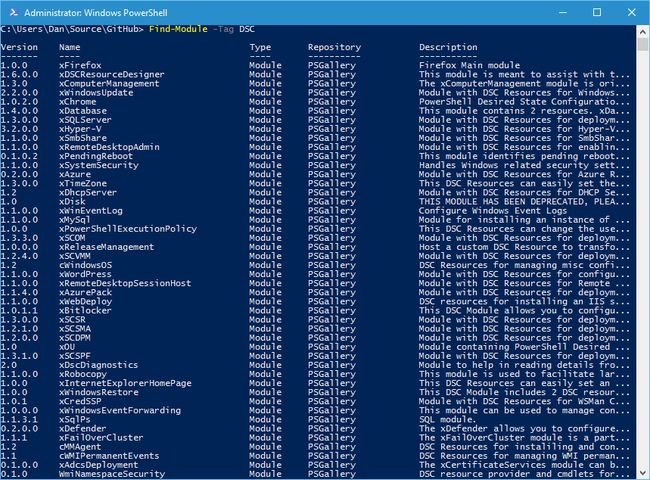Click the cWindowsOS module name
The image size is (650, 480).
pos(85,265)
